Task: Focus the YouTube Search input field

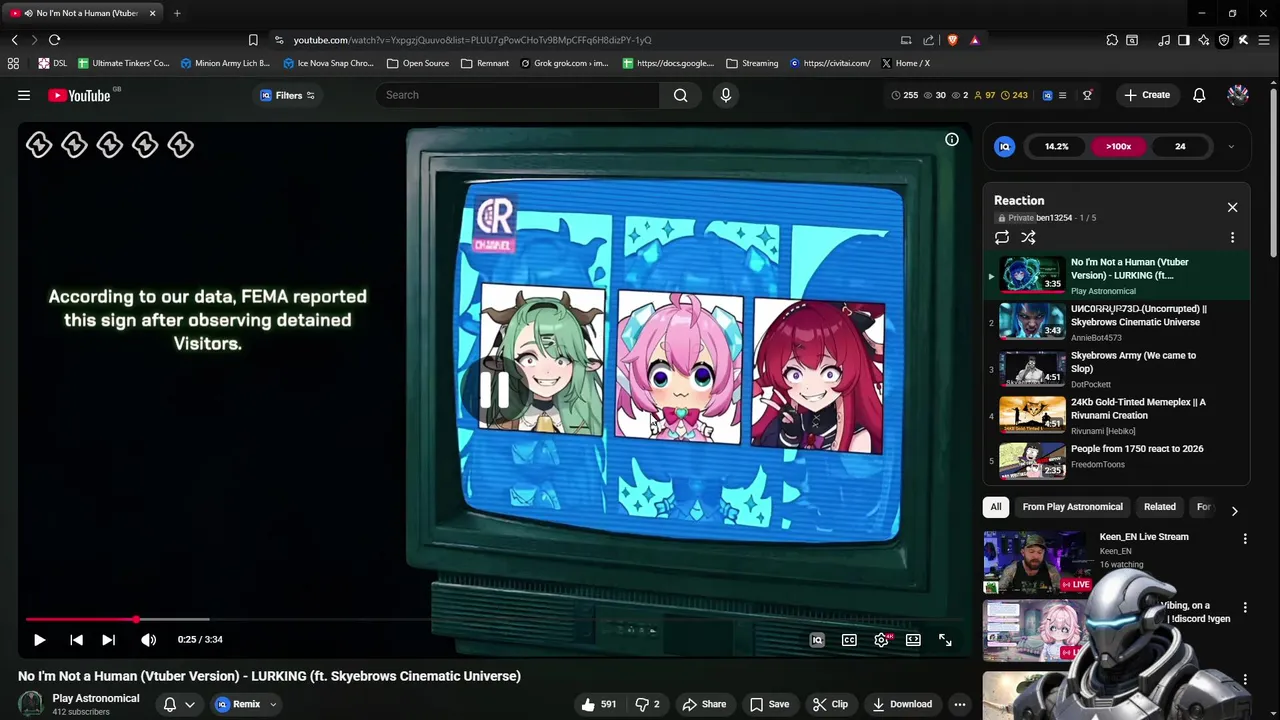Action: click(518, 95)
